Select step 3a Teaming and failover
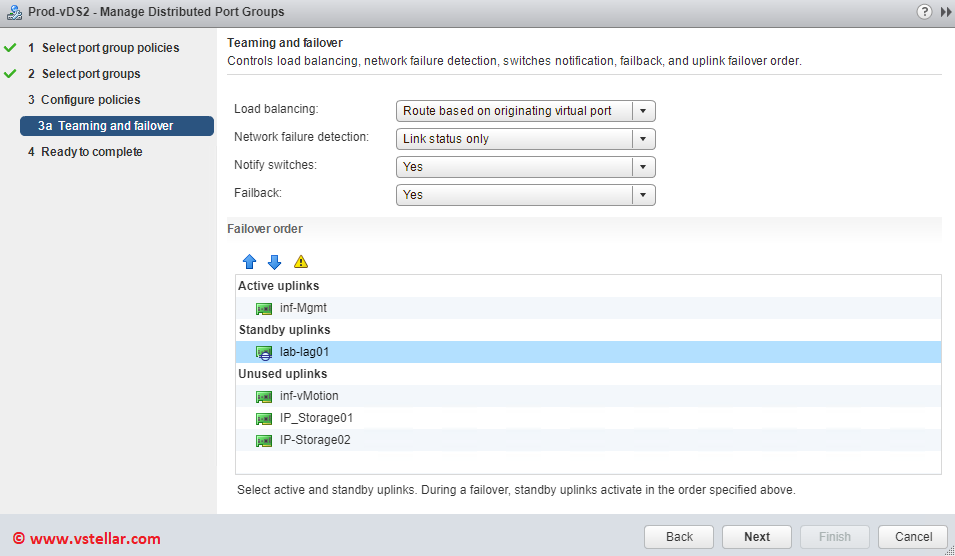The width and height of the screenshot is (955, 556). point(117,126)
